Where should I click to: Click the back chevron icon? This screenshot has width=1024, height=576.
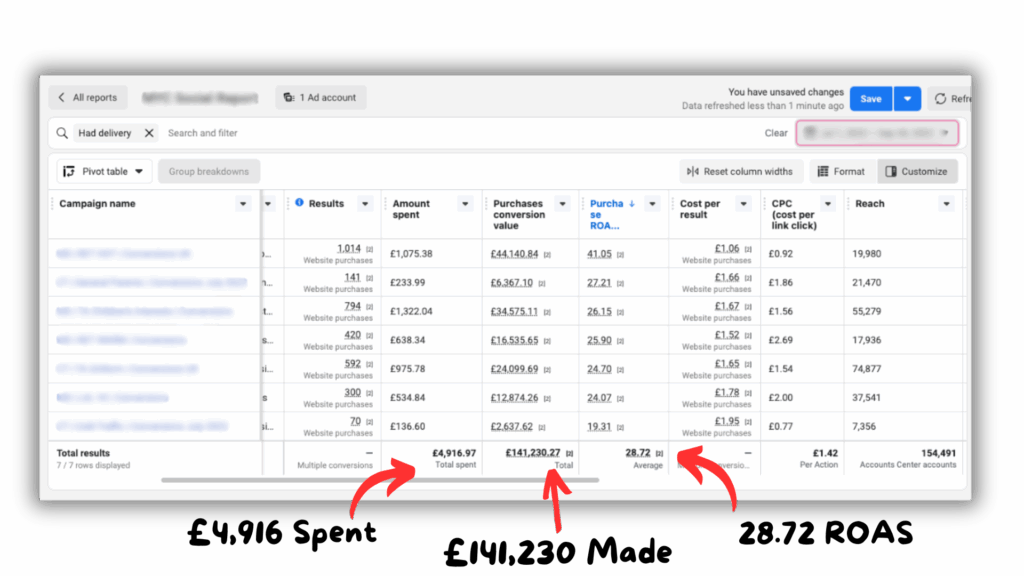click(61, 97)
